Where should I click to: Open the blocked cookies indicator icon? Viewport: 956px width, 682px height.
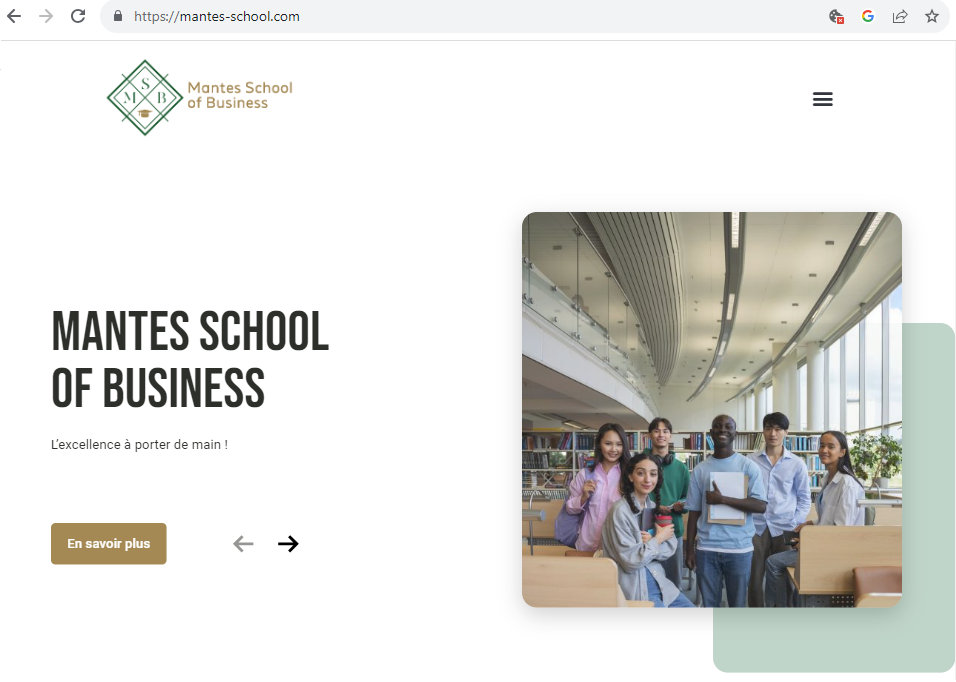[836, 16]
